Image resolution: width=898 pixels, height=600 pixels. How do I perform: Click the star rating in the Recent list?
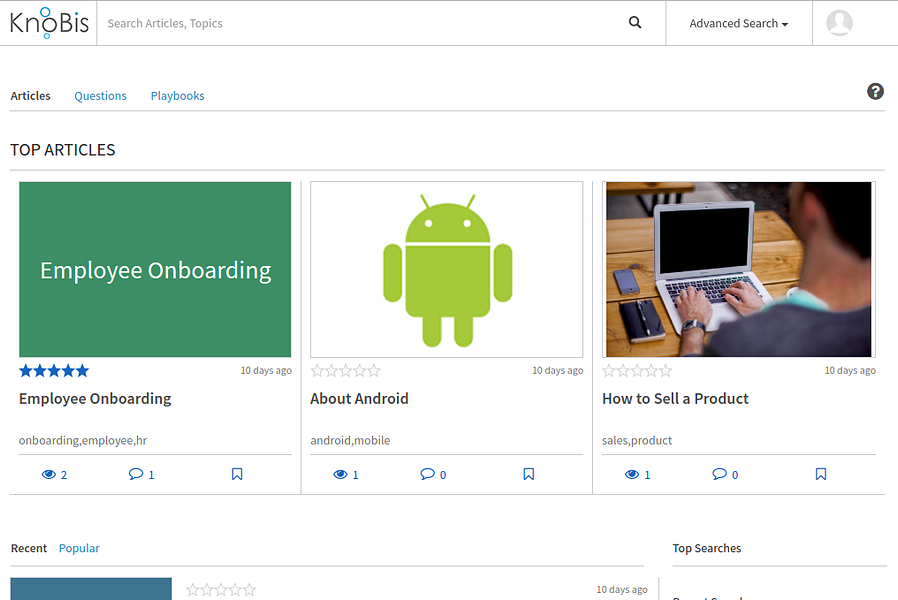pos(221,590)
